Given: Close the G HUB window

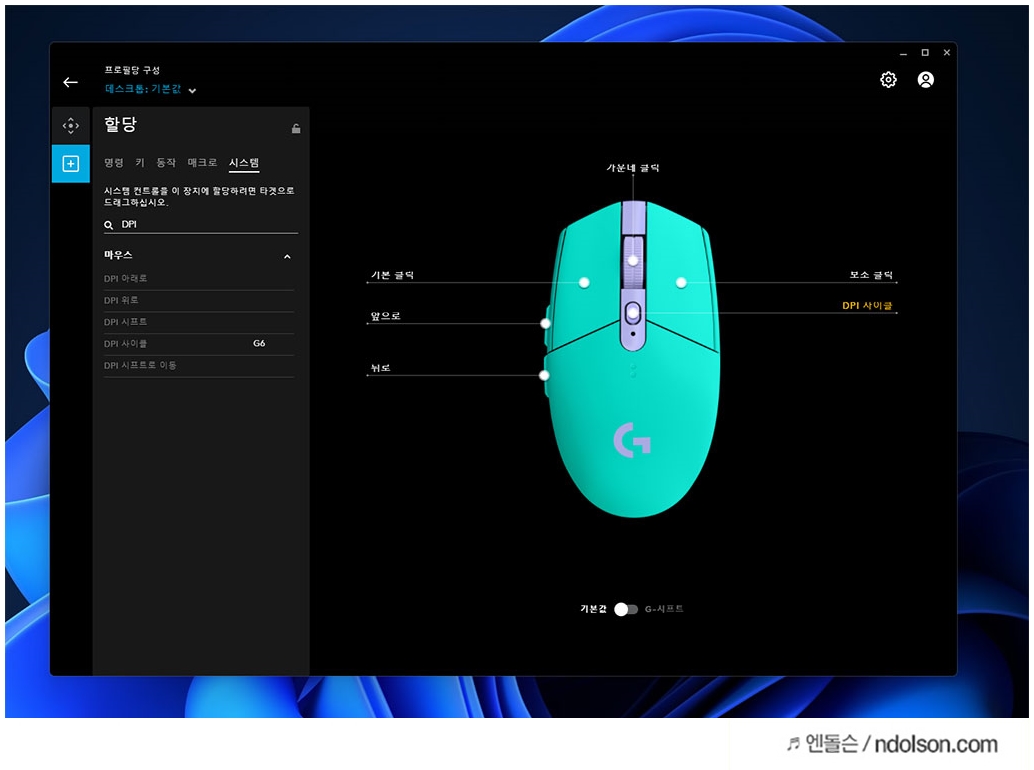Looking at the screenshot, I should click(947, 53).
